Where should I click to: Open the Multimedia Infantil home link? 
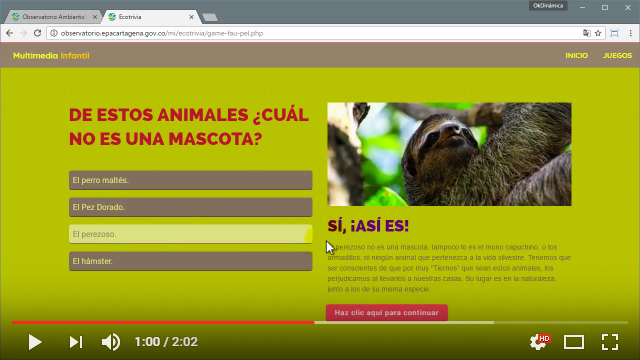pyautogui.click(x=51, y=56)
